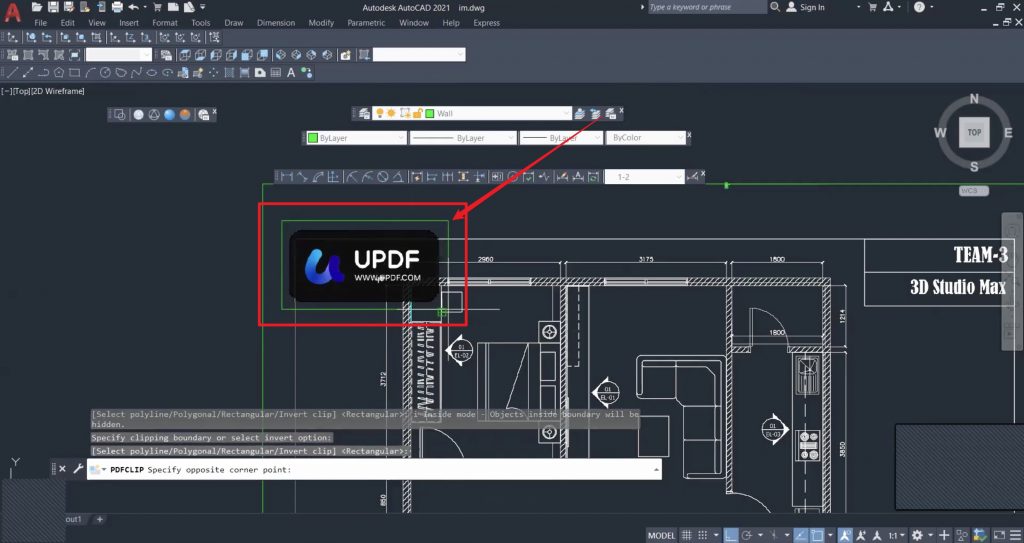Image resolution: width=1024 pixels, height=543 pixels.
Task: Select the Circle tool in Draw toolbar
Action: tap(105, 73)
